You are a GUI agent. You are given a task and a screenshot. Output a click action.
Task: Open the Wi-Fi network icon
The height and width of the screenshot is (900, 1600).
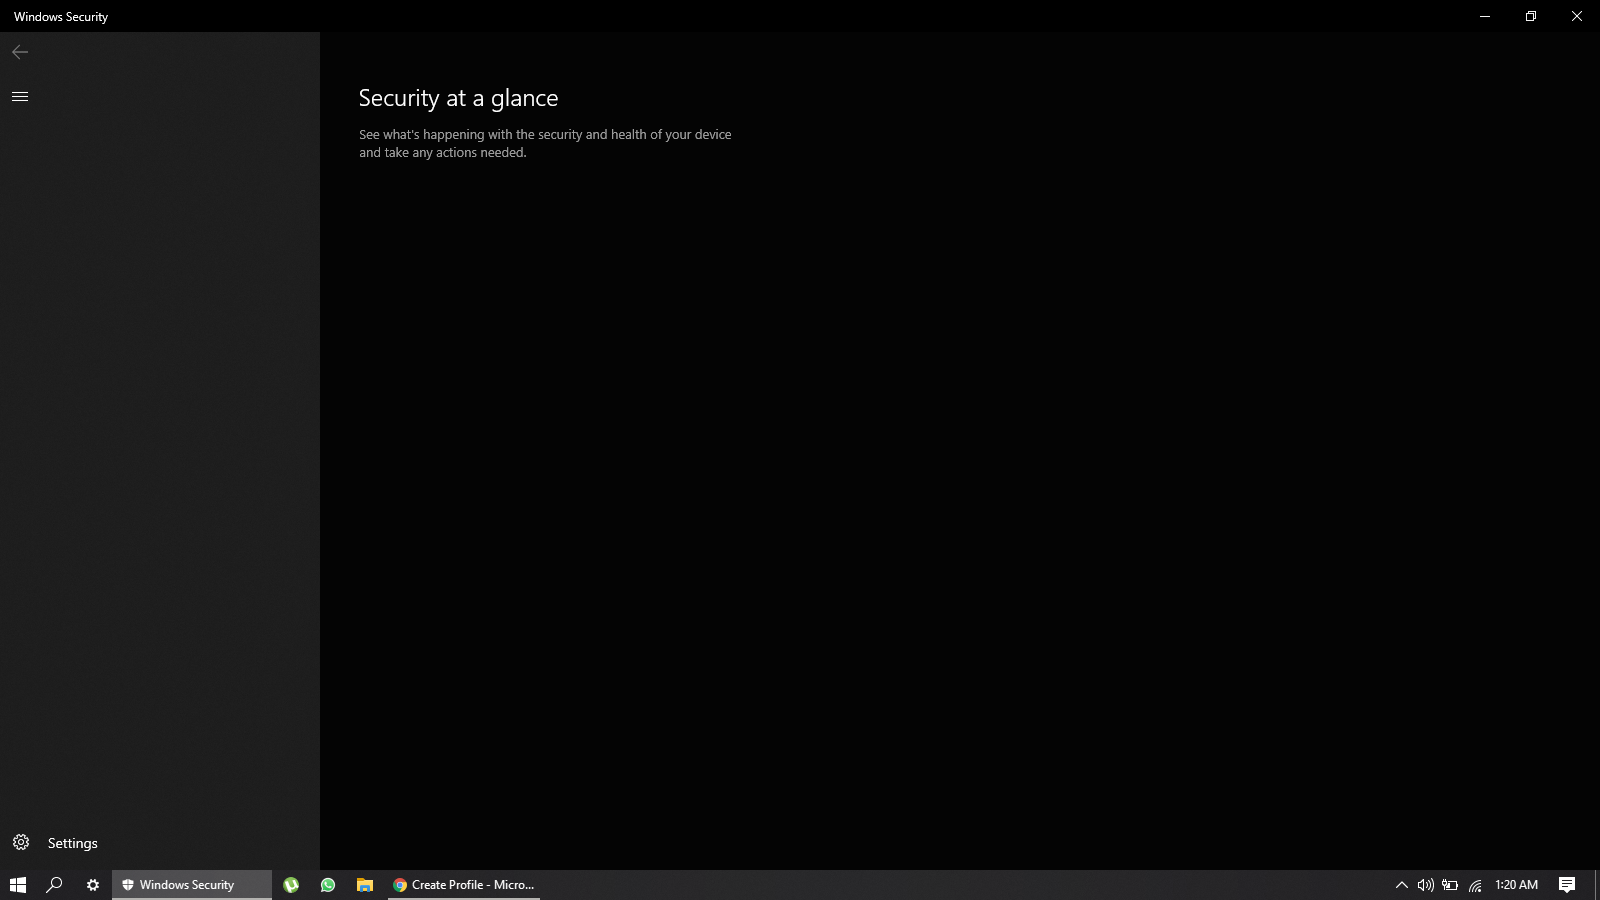1475,885
